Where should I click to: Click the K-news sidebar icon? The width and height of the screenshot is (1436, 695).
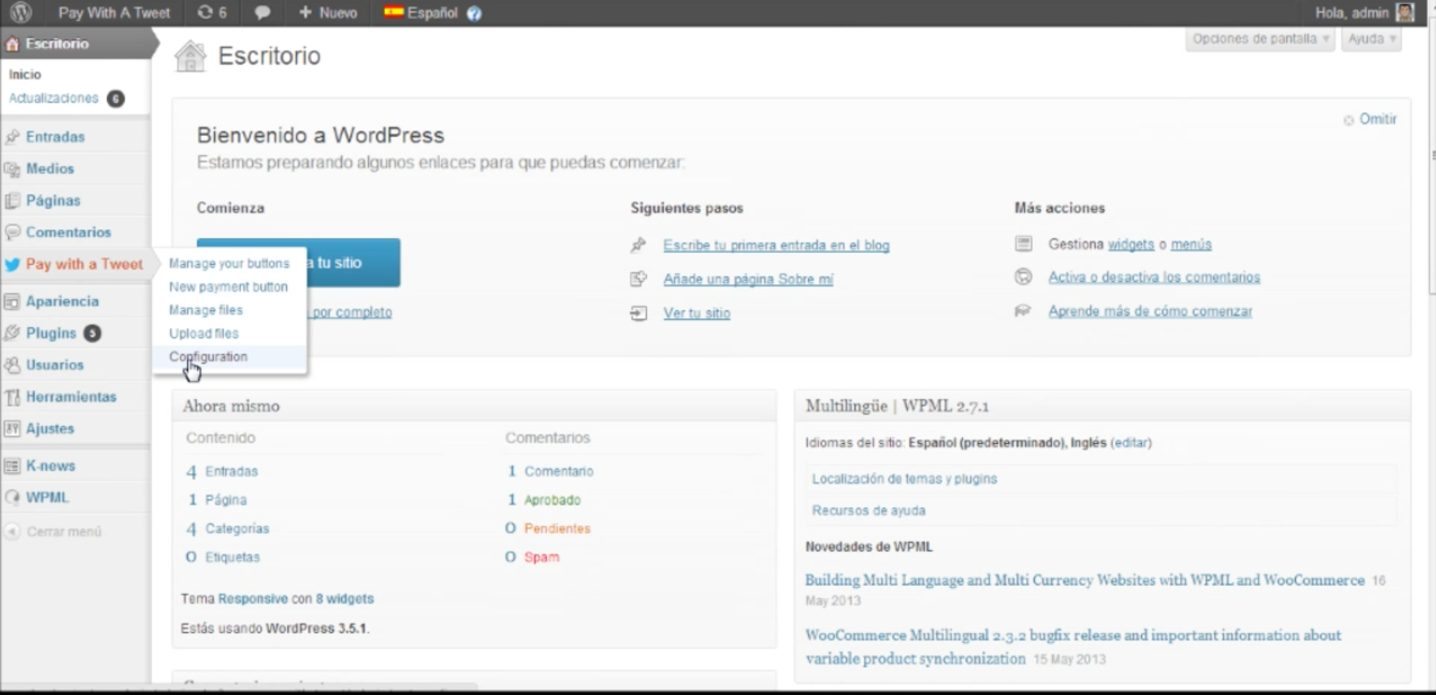pyautogui.click(x=13, y=466)
